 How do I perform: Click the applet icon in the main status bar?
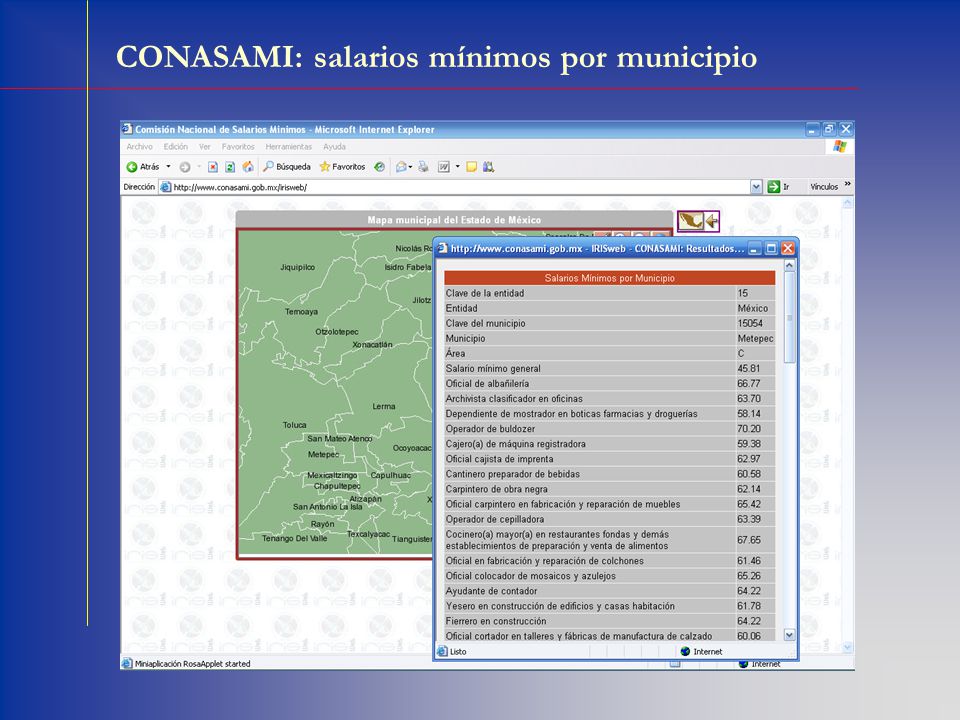click(127, 663)
